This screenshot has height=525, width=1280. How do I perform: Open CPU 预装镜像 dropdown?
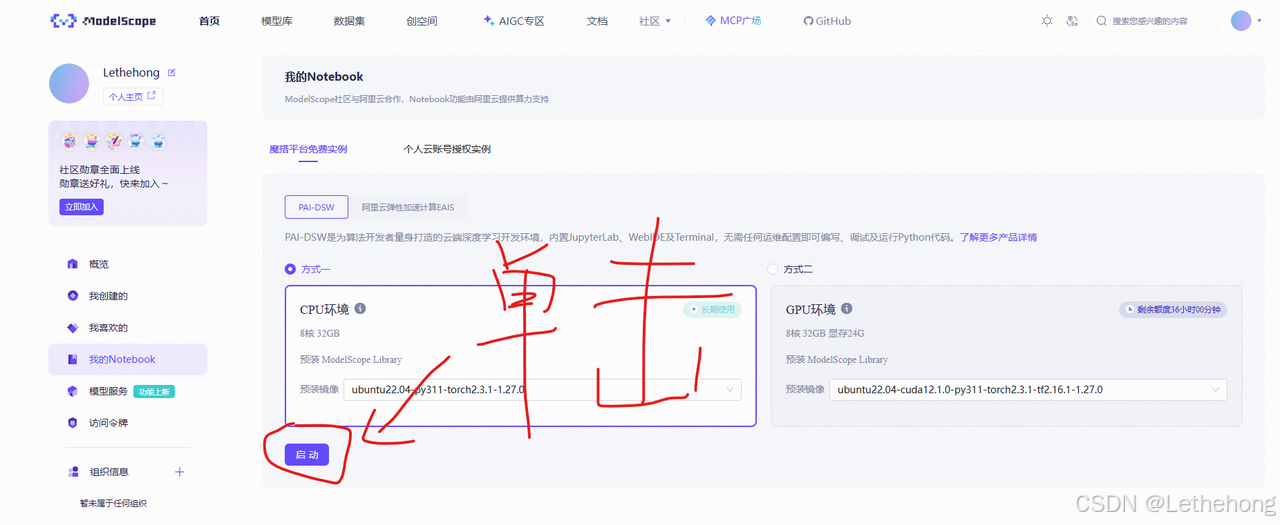pos(542,389)
